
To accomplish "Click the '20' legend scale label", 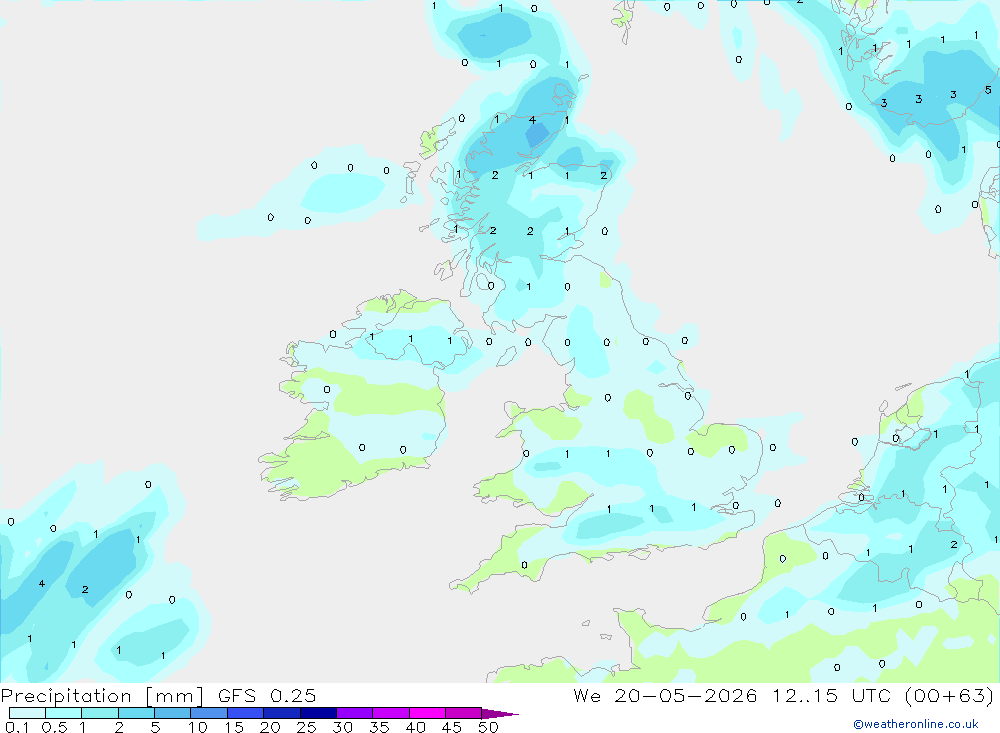I will point(270,727).
